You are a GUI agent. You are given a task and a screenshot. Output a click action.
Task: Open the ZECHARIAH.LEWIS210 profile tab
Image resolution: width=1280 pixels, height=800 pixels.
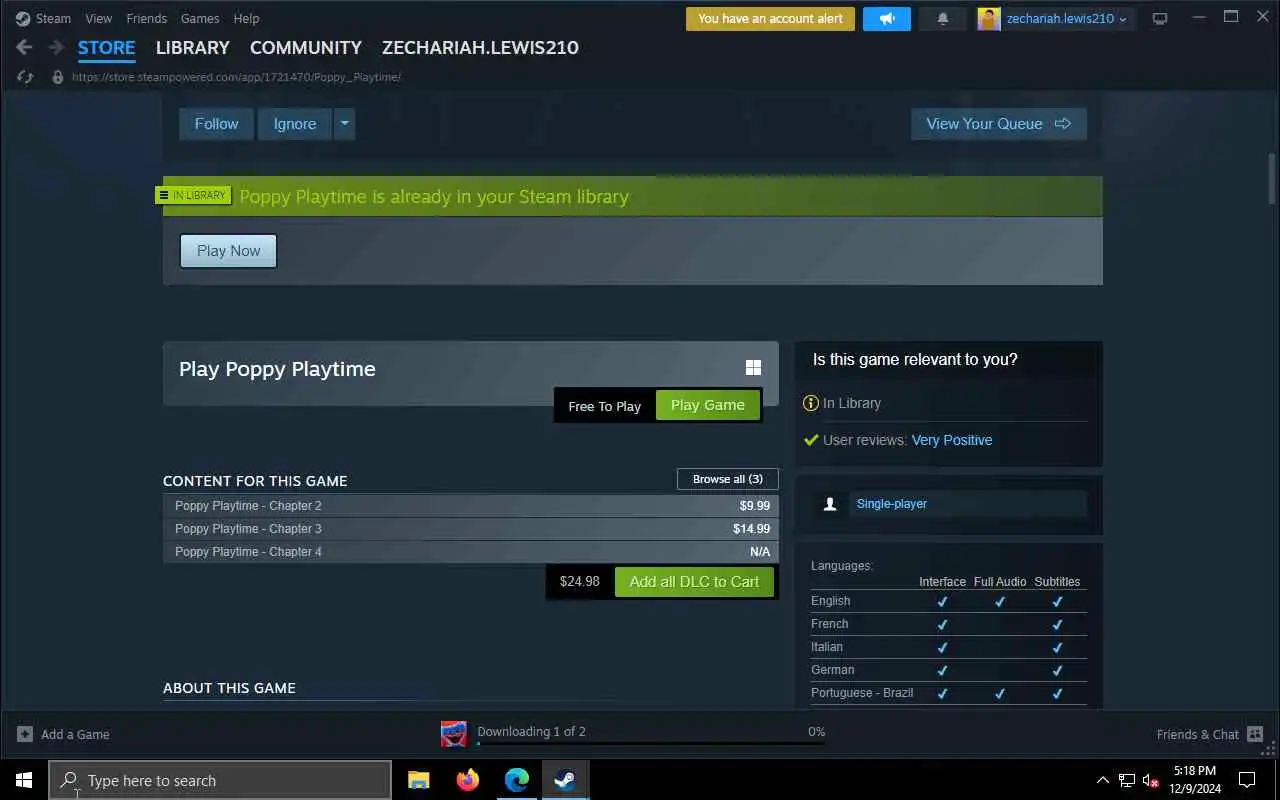(x=480, y=47)
